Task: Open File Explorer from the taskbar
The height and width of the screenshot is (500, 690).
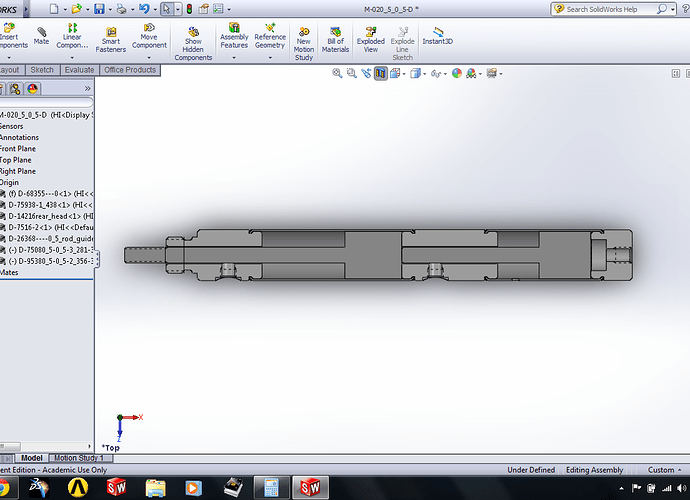Action: tap(155, 488)
